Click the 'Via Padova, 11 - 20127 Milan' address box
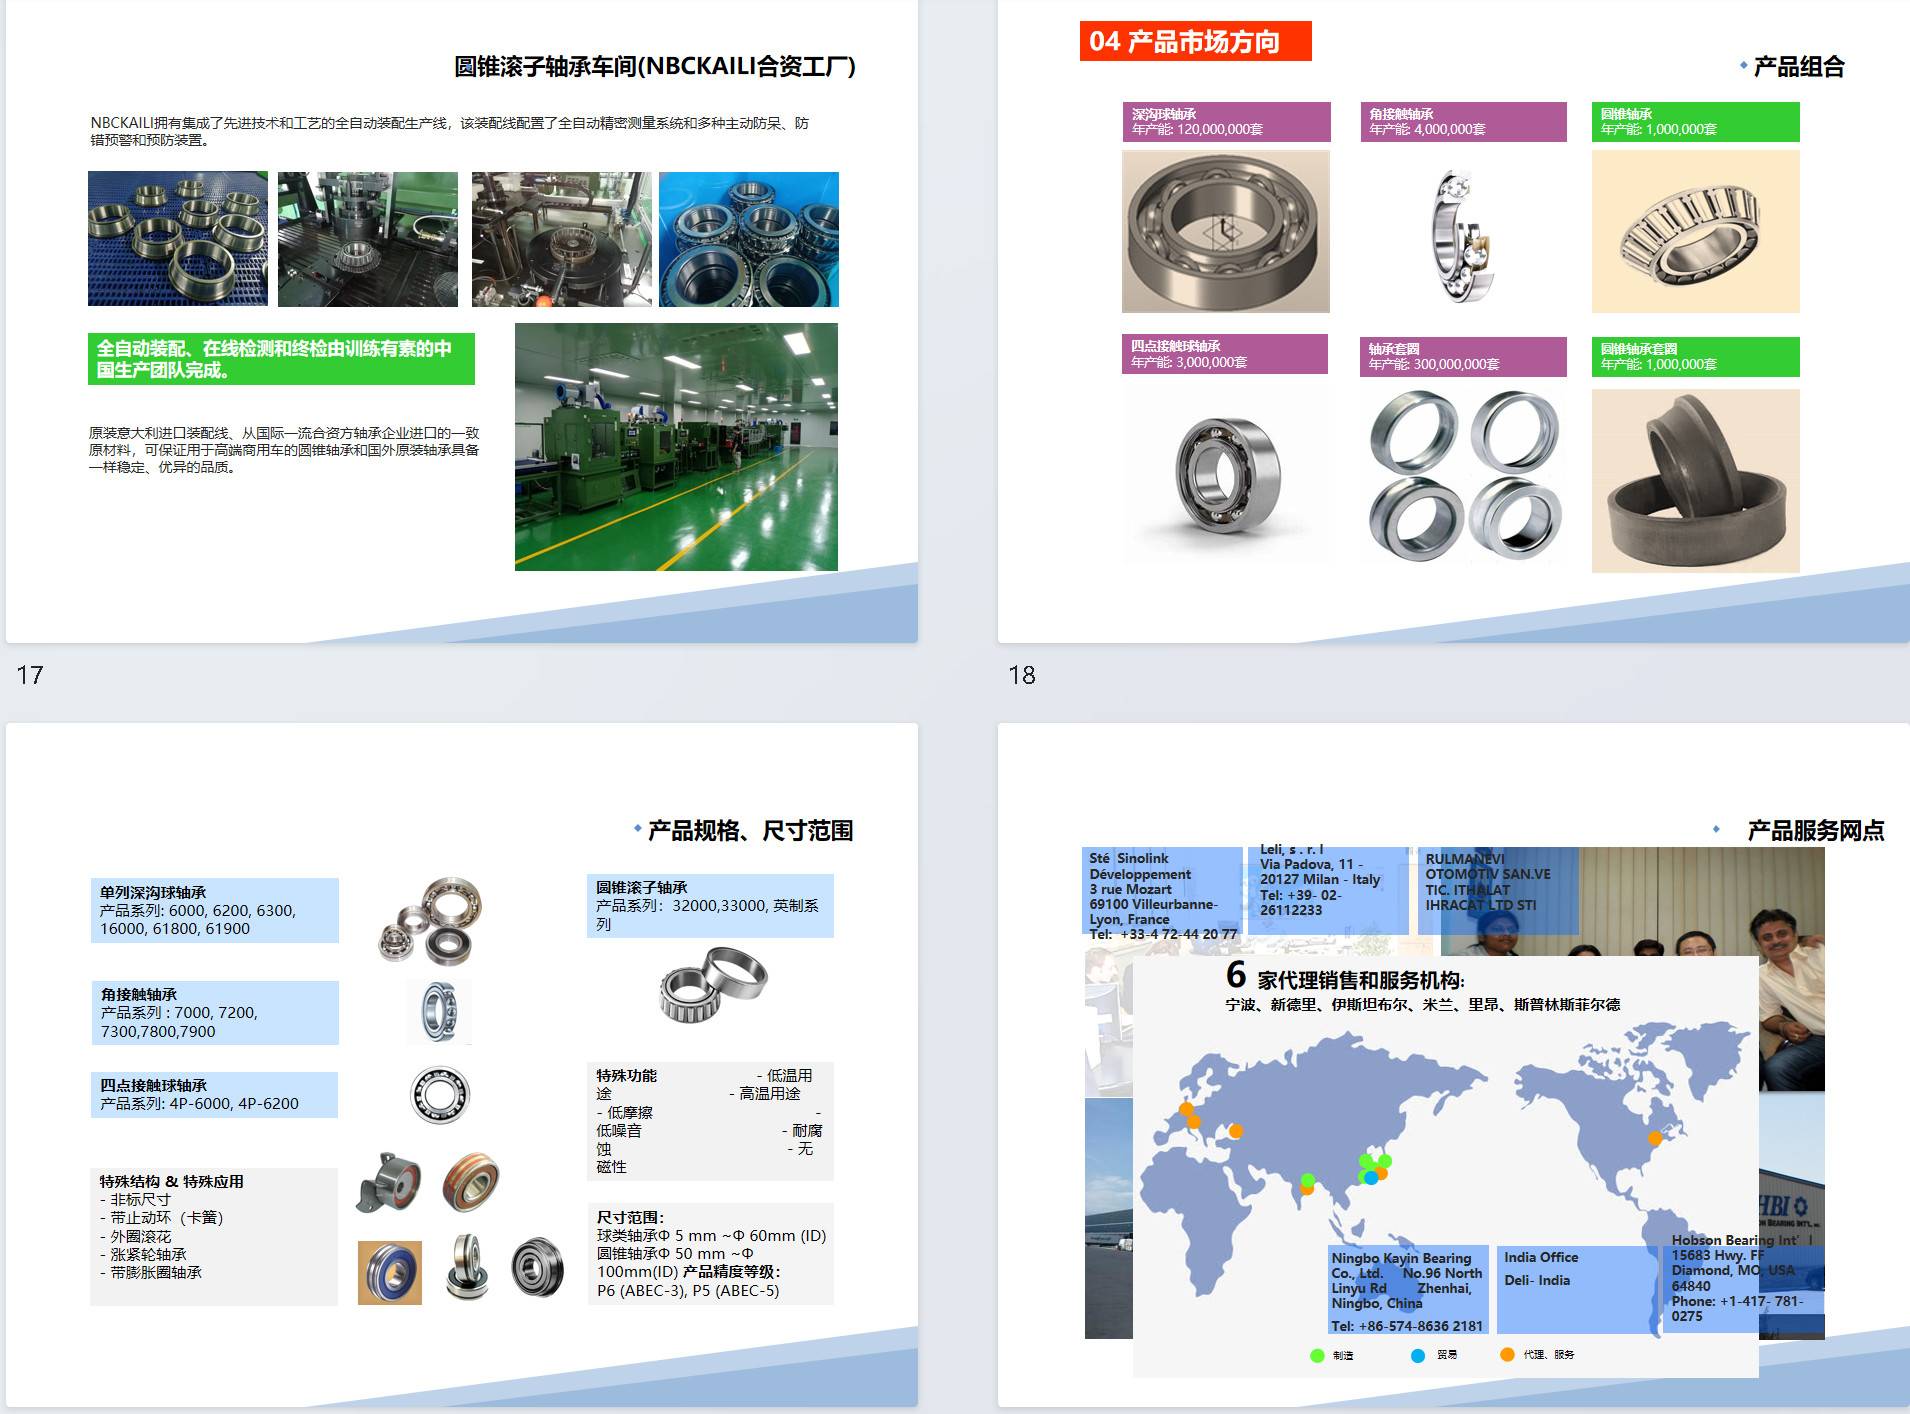Viewport: 1910px width, 1414px height. click(1329, 890)
